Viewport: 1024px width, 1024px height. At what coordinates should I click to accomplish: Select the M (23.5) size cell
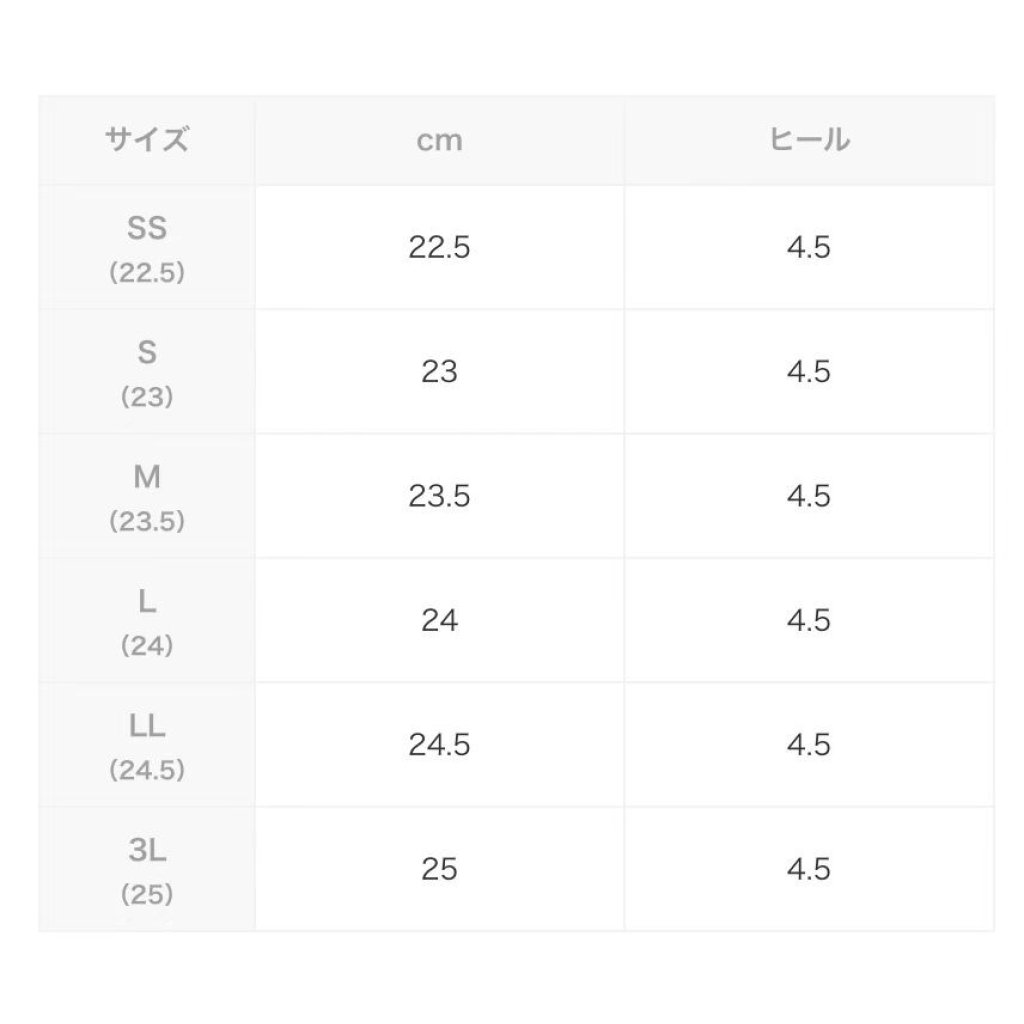point(147,497)
